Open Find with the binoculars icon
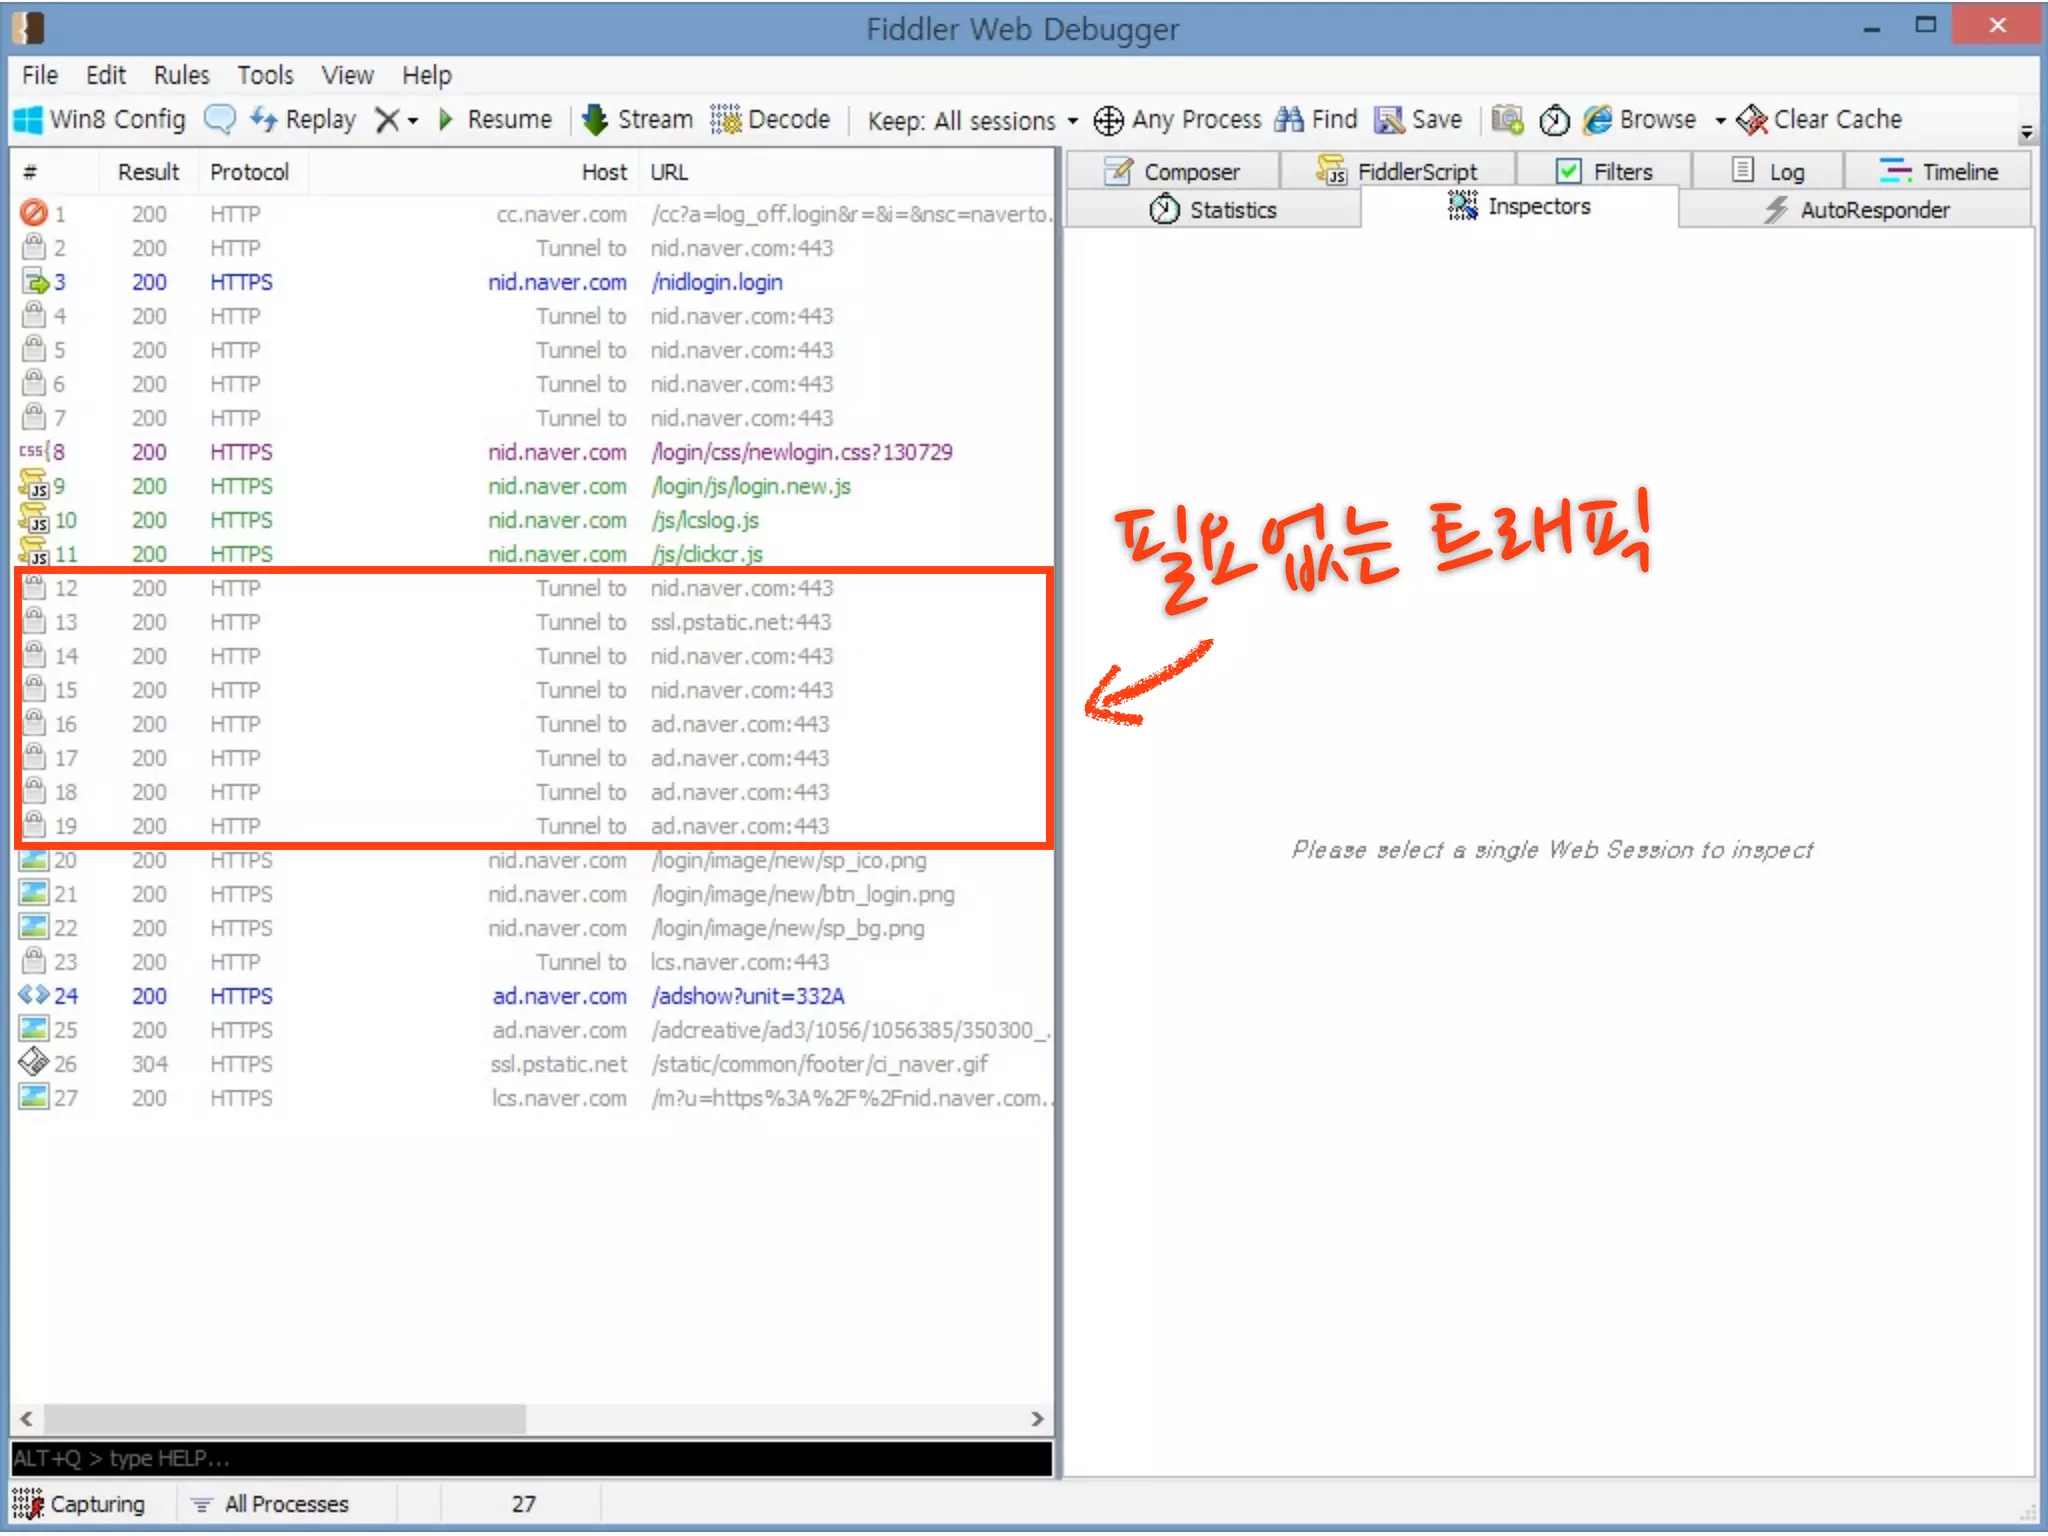 click(1289, 120)
